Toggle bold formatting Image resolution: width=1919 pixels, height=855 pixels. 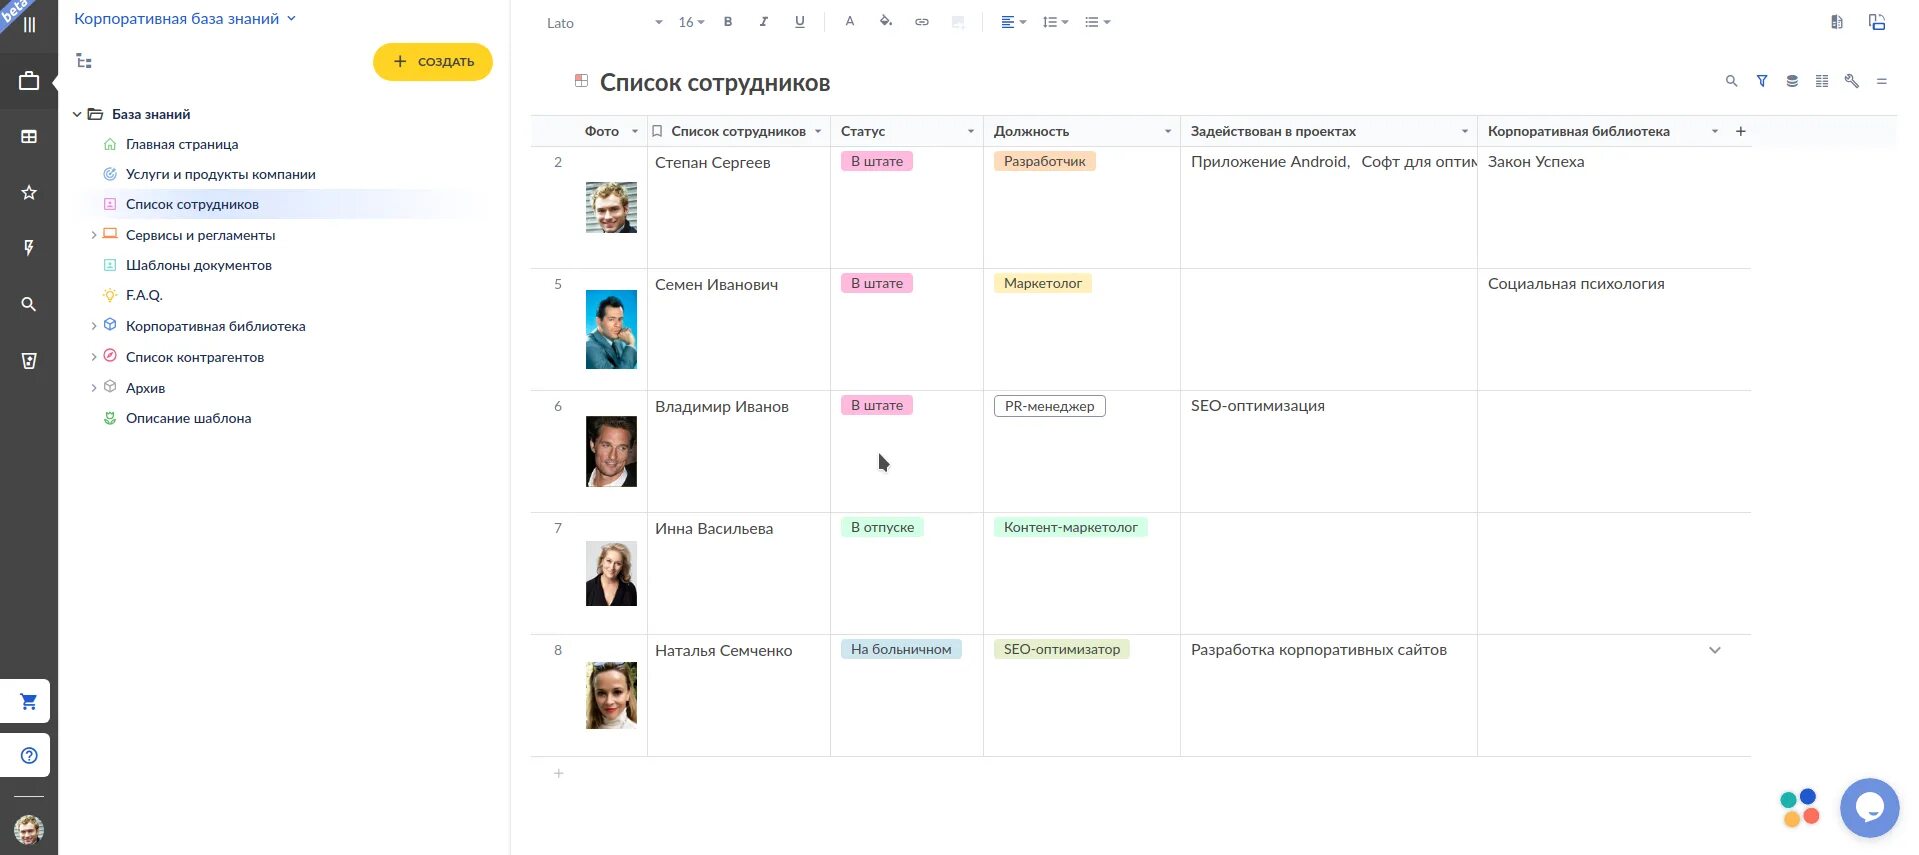tap(728, 22)
